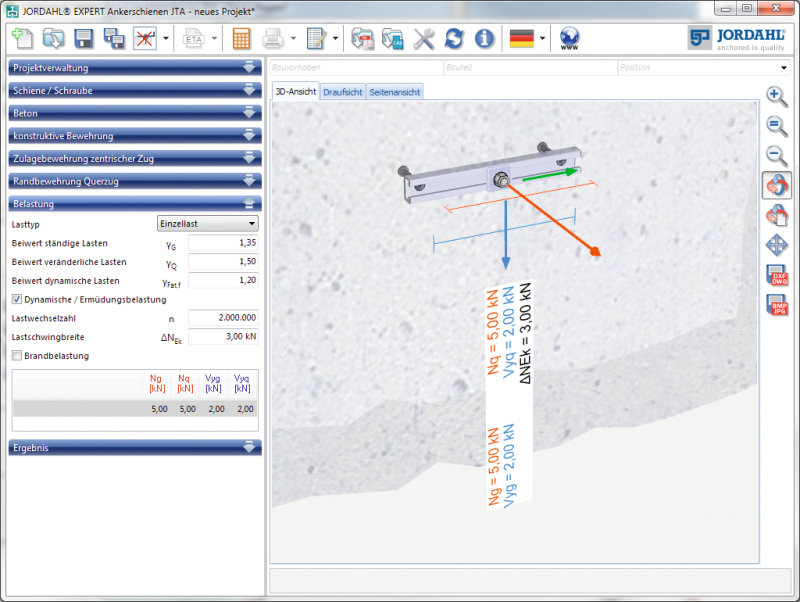Image resolution: width=800 pixels, height=602 pixels.
Task: Open the WWW globe website icon
Action: pos(569,38)
